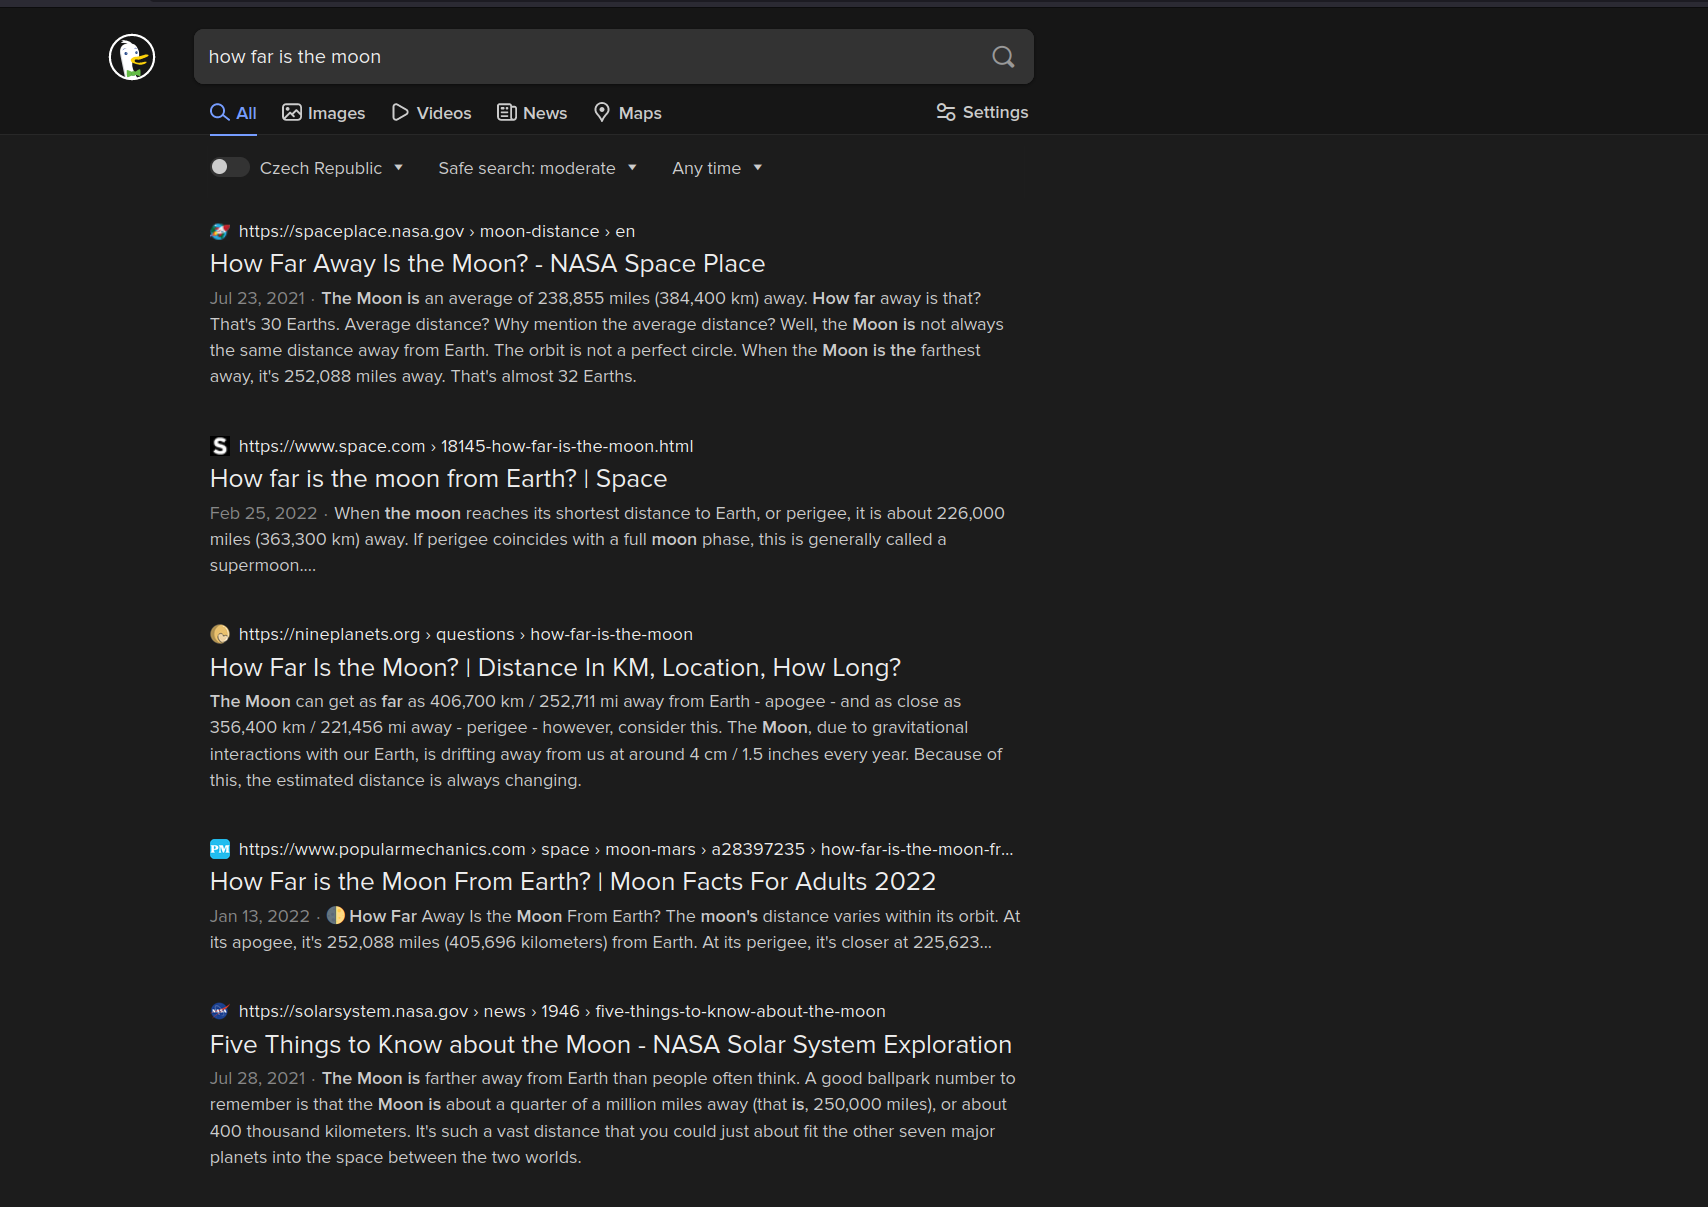The width and height of the screenshot is (1708, 1207).
Task: Click the NASA Solar System favicon
Action: (220, 1011)
